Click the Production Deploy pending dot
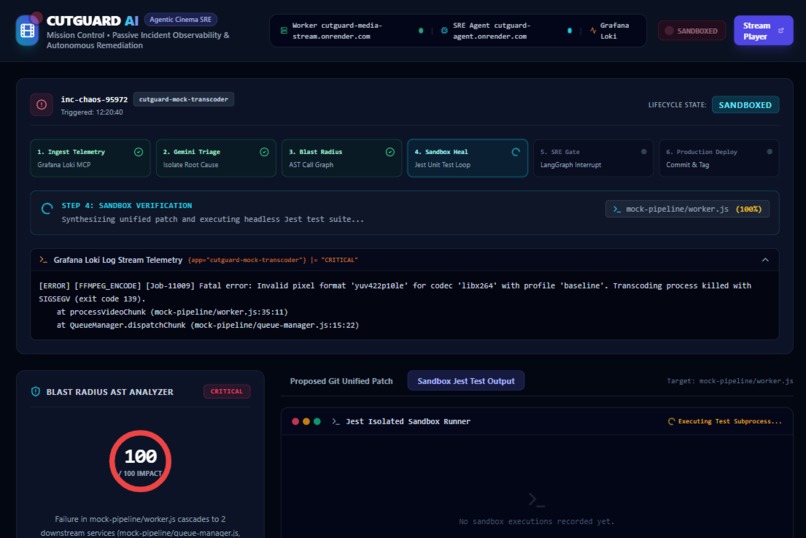This screenshot has height=538, width=806. click(770, 152)
